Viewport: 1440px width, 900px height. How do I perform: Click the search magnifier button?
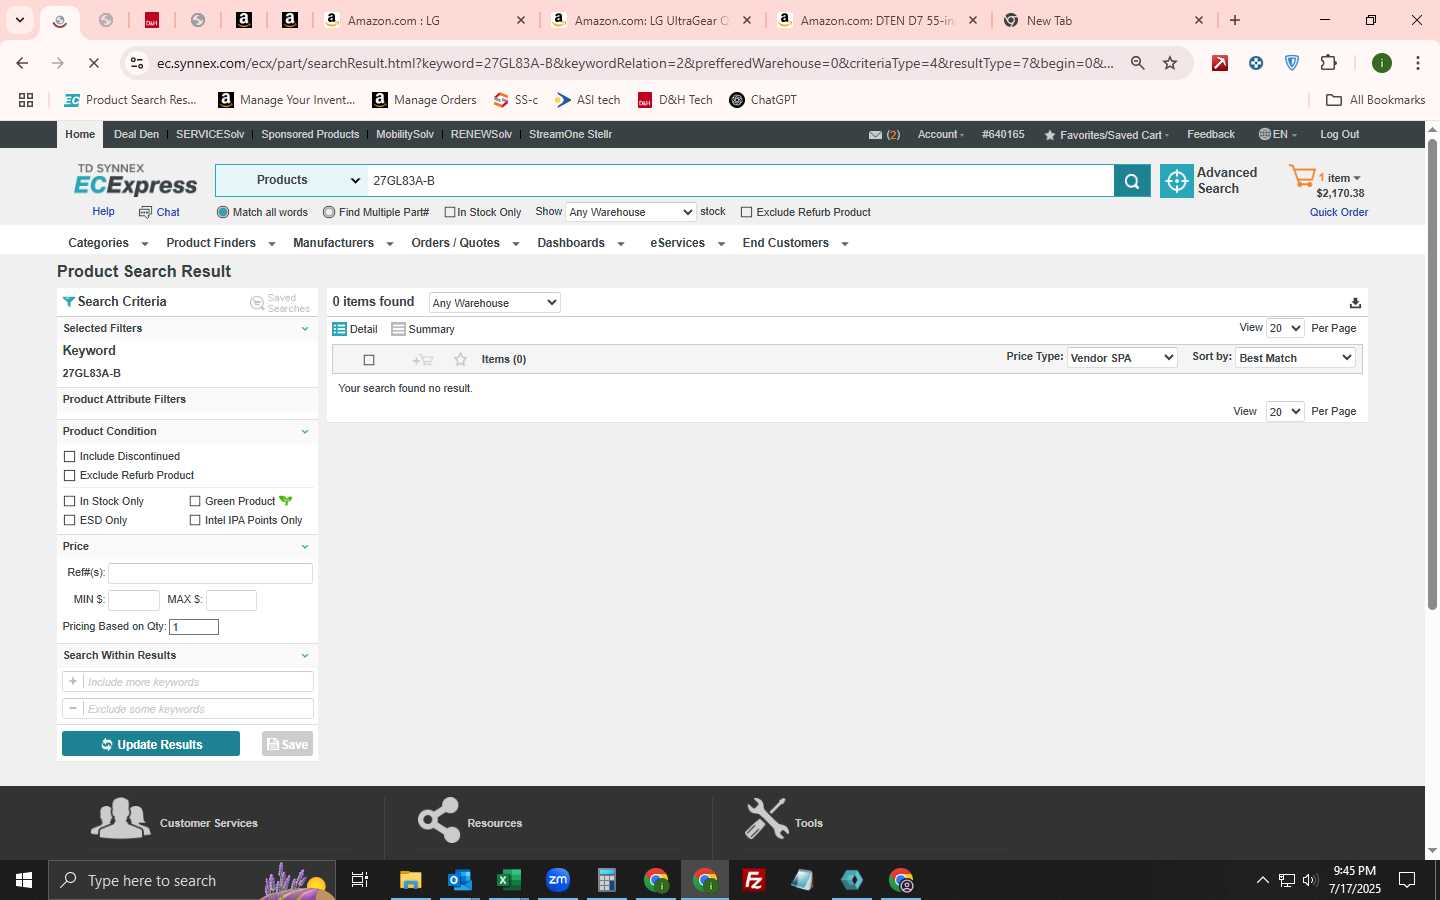(x=1132, y=181)
